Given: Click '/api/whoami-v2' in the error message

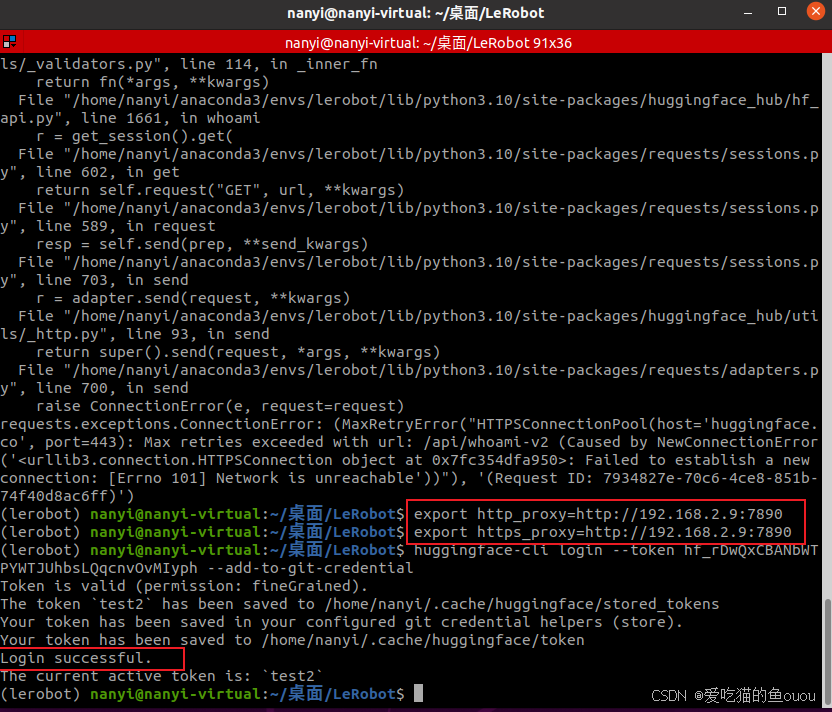Looking at the screenshot, I should click(486, 442).
